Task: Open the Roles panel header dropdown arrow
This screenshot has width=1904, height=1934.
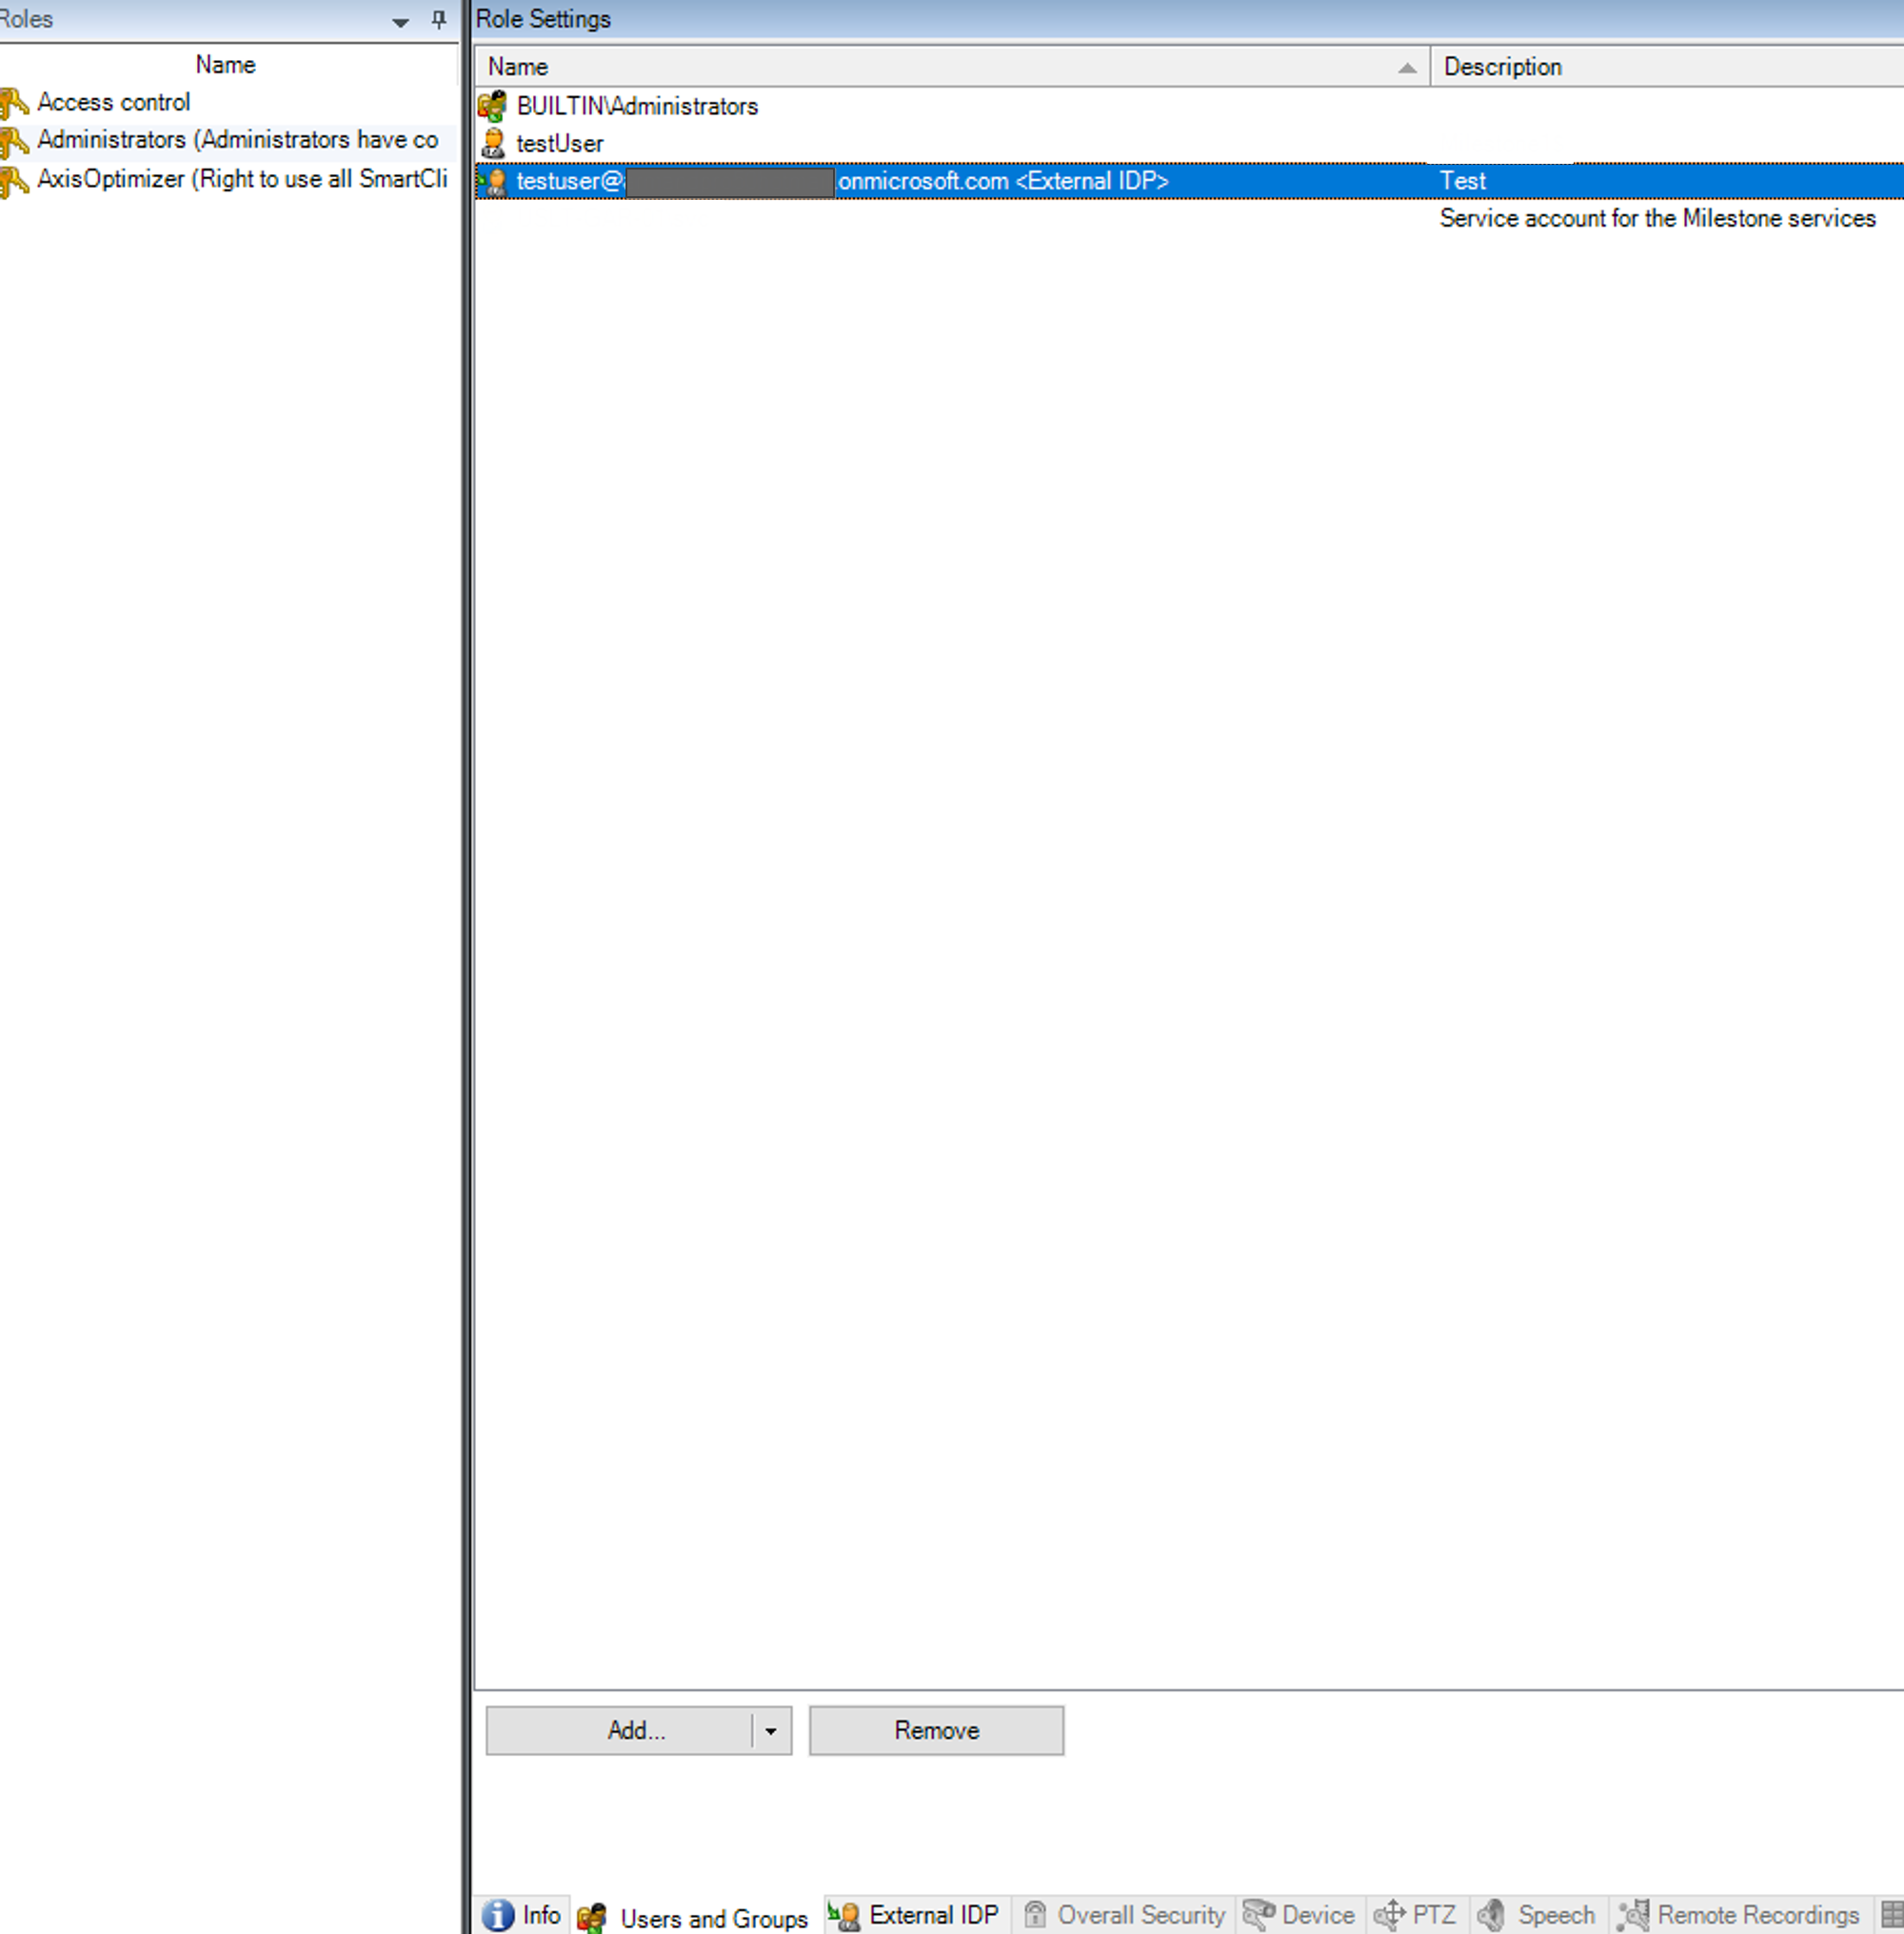Action: click(402, 19)
